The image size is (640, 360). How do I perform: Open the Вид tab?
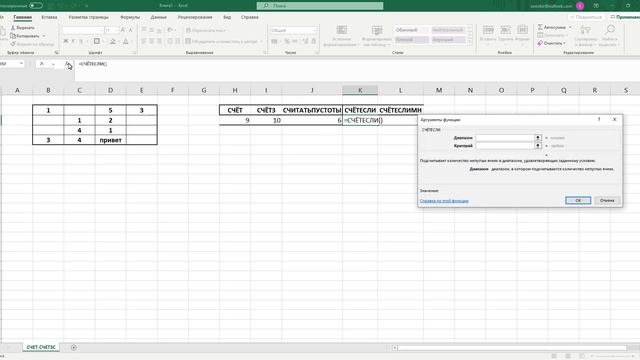pos(227,17)
